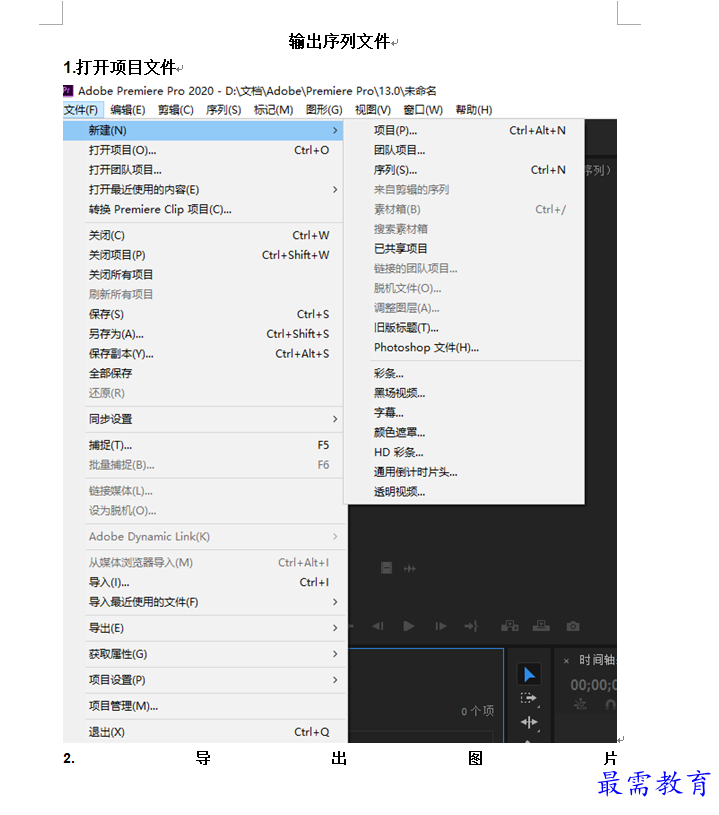The width and height of the screenshot is (719, 815).
Task: Open the 剪辑(C) menu
Action: point(176,110)
